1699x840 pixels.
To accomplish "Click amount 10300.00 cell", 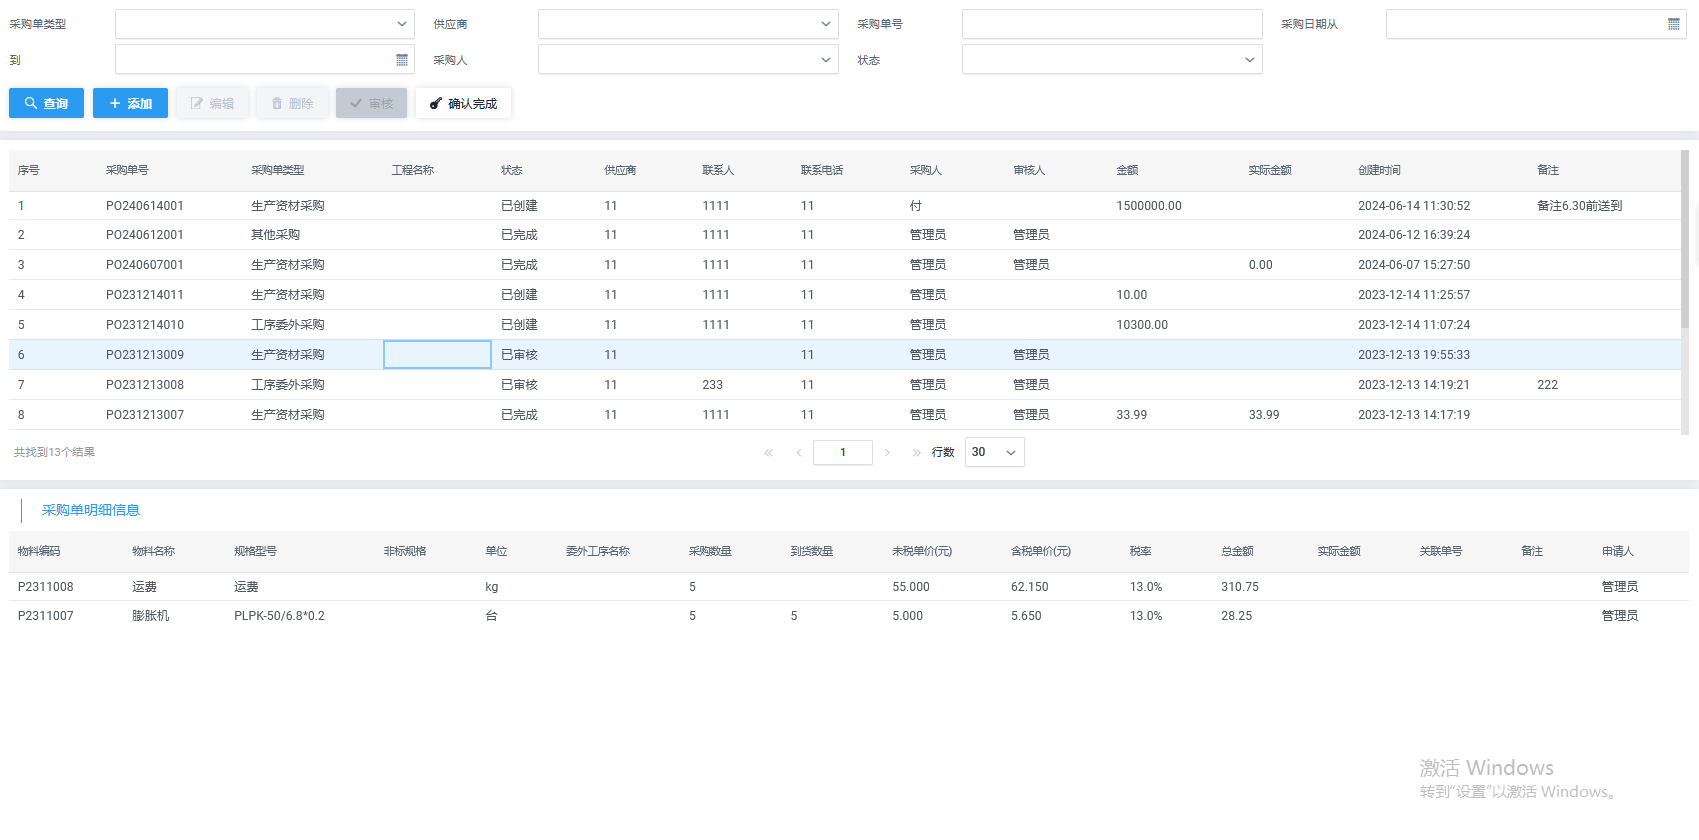I will (1142, 325).
